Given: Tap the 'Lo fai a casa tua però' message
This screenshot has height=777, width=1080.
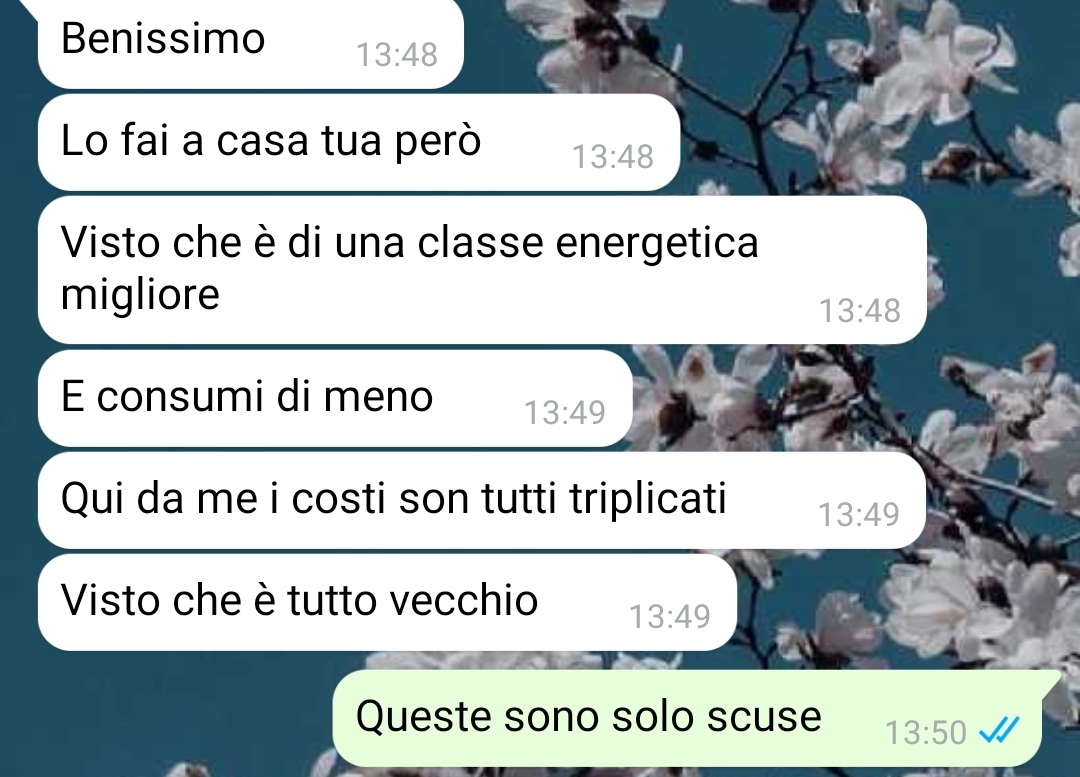Looking at the screenshot, I should tap(359, 143).
